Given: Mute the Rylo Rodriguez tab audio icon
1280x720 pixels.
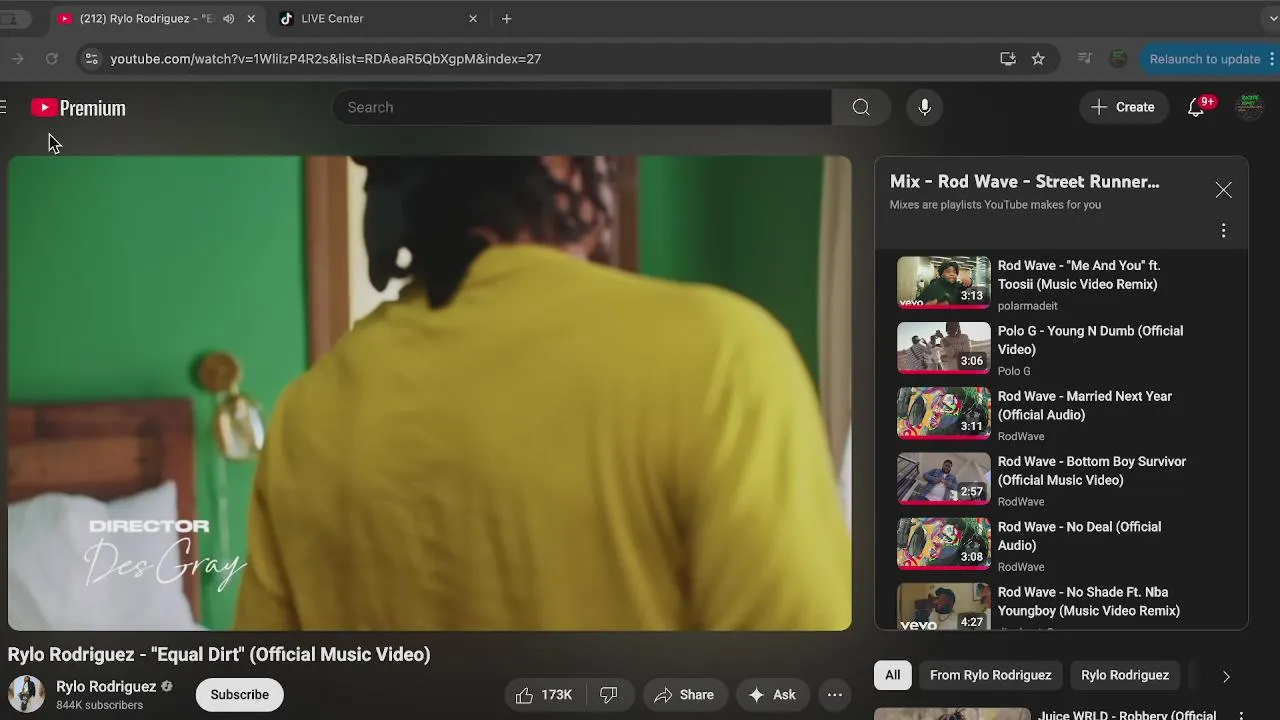Looking at the screenshot, I should pos(229,19).
